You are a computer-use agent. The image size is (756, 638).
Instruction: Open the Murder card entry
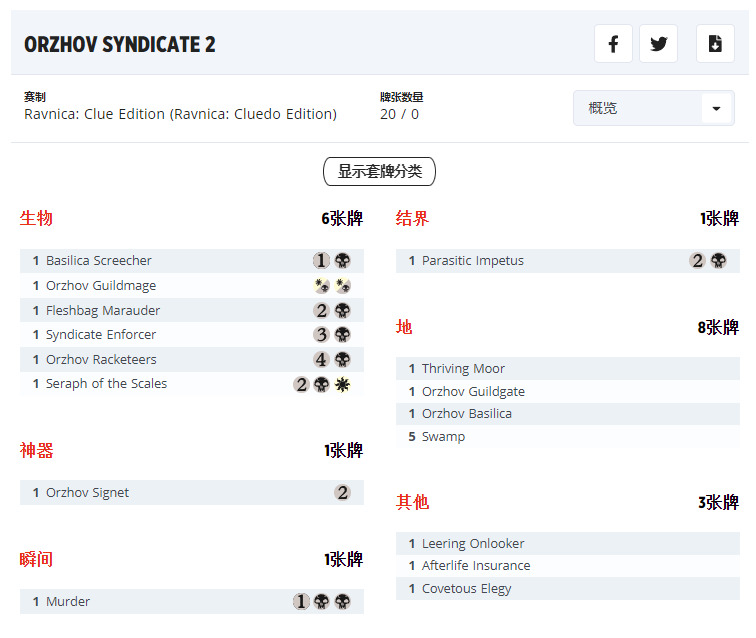(68, 602)
